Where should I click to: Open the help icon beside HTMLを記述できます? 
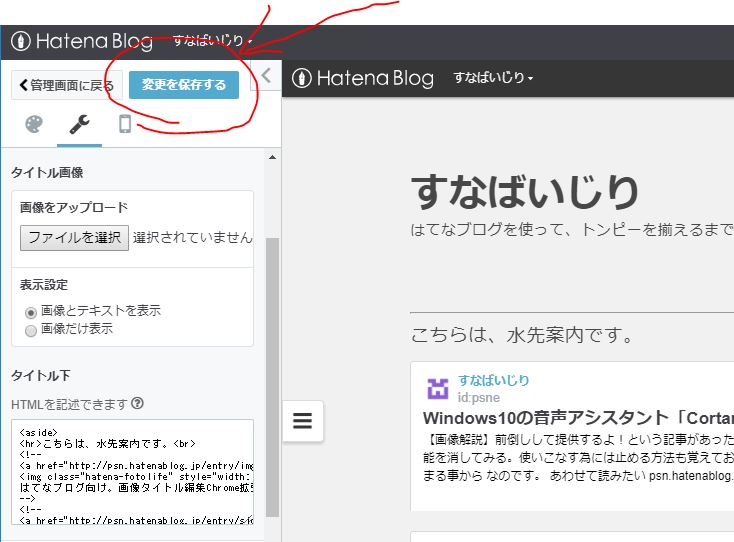coord(137,403)
